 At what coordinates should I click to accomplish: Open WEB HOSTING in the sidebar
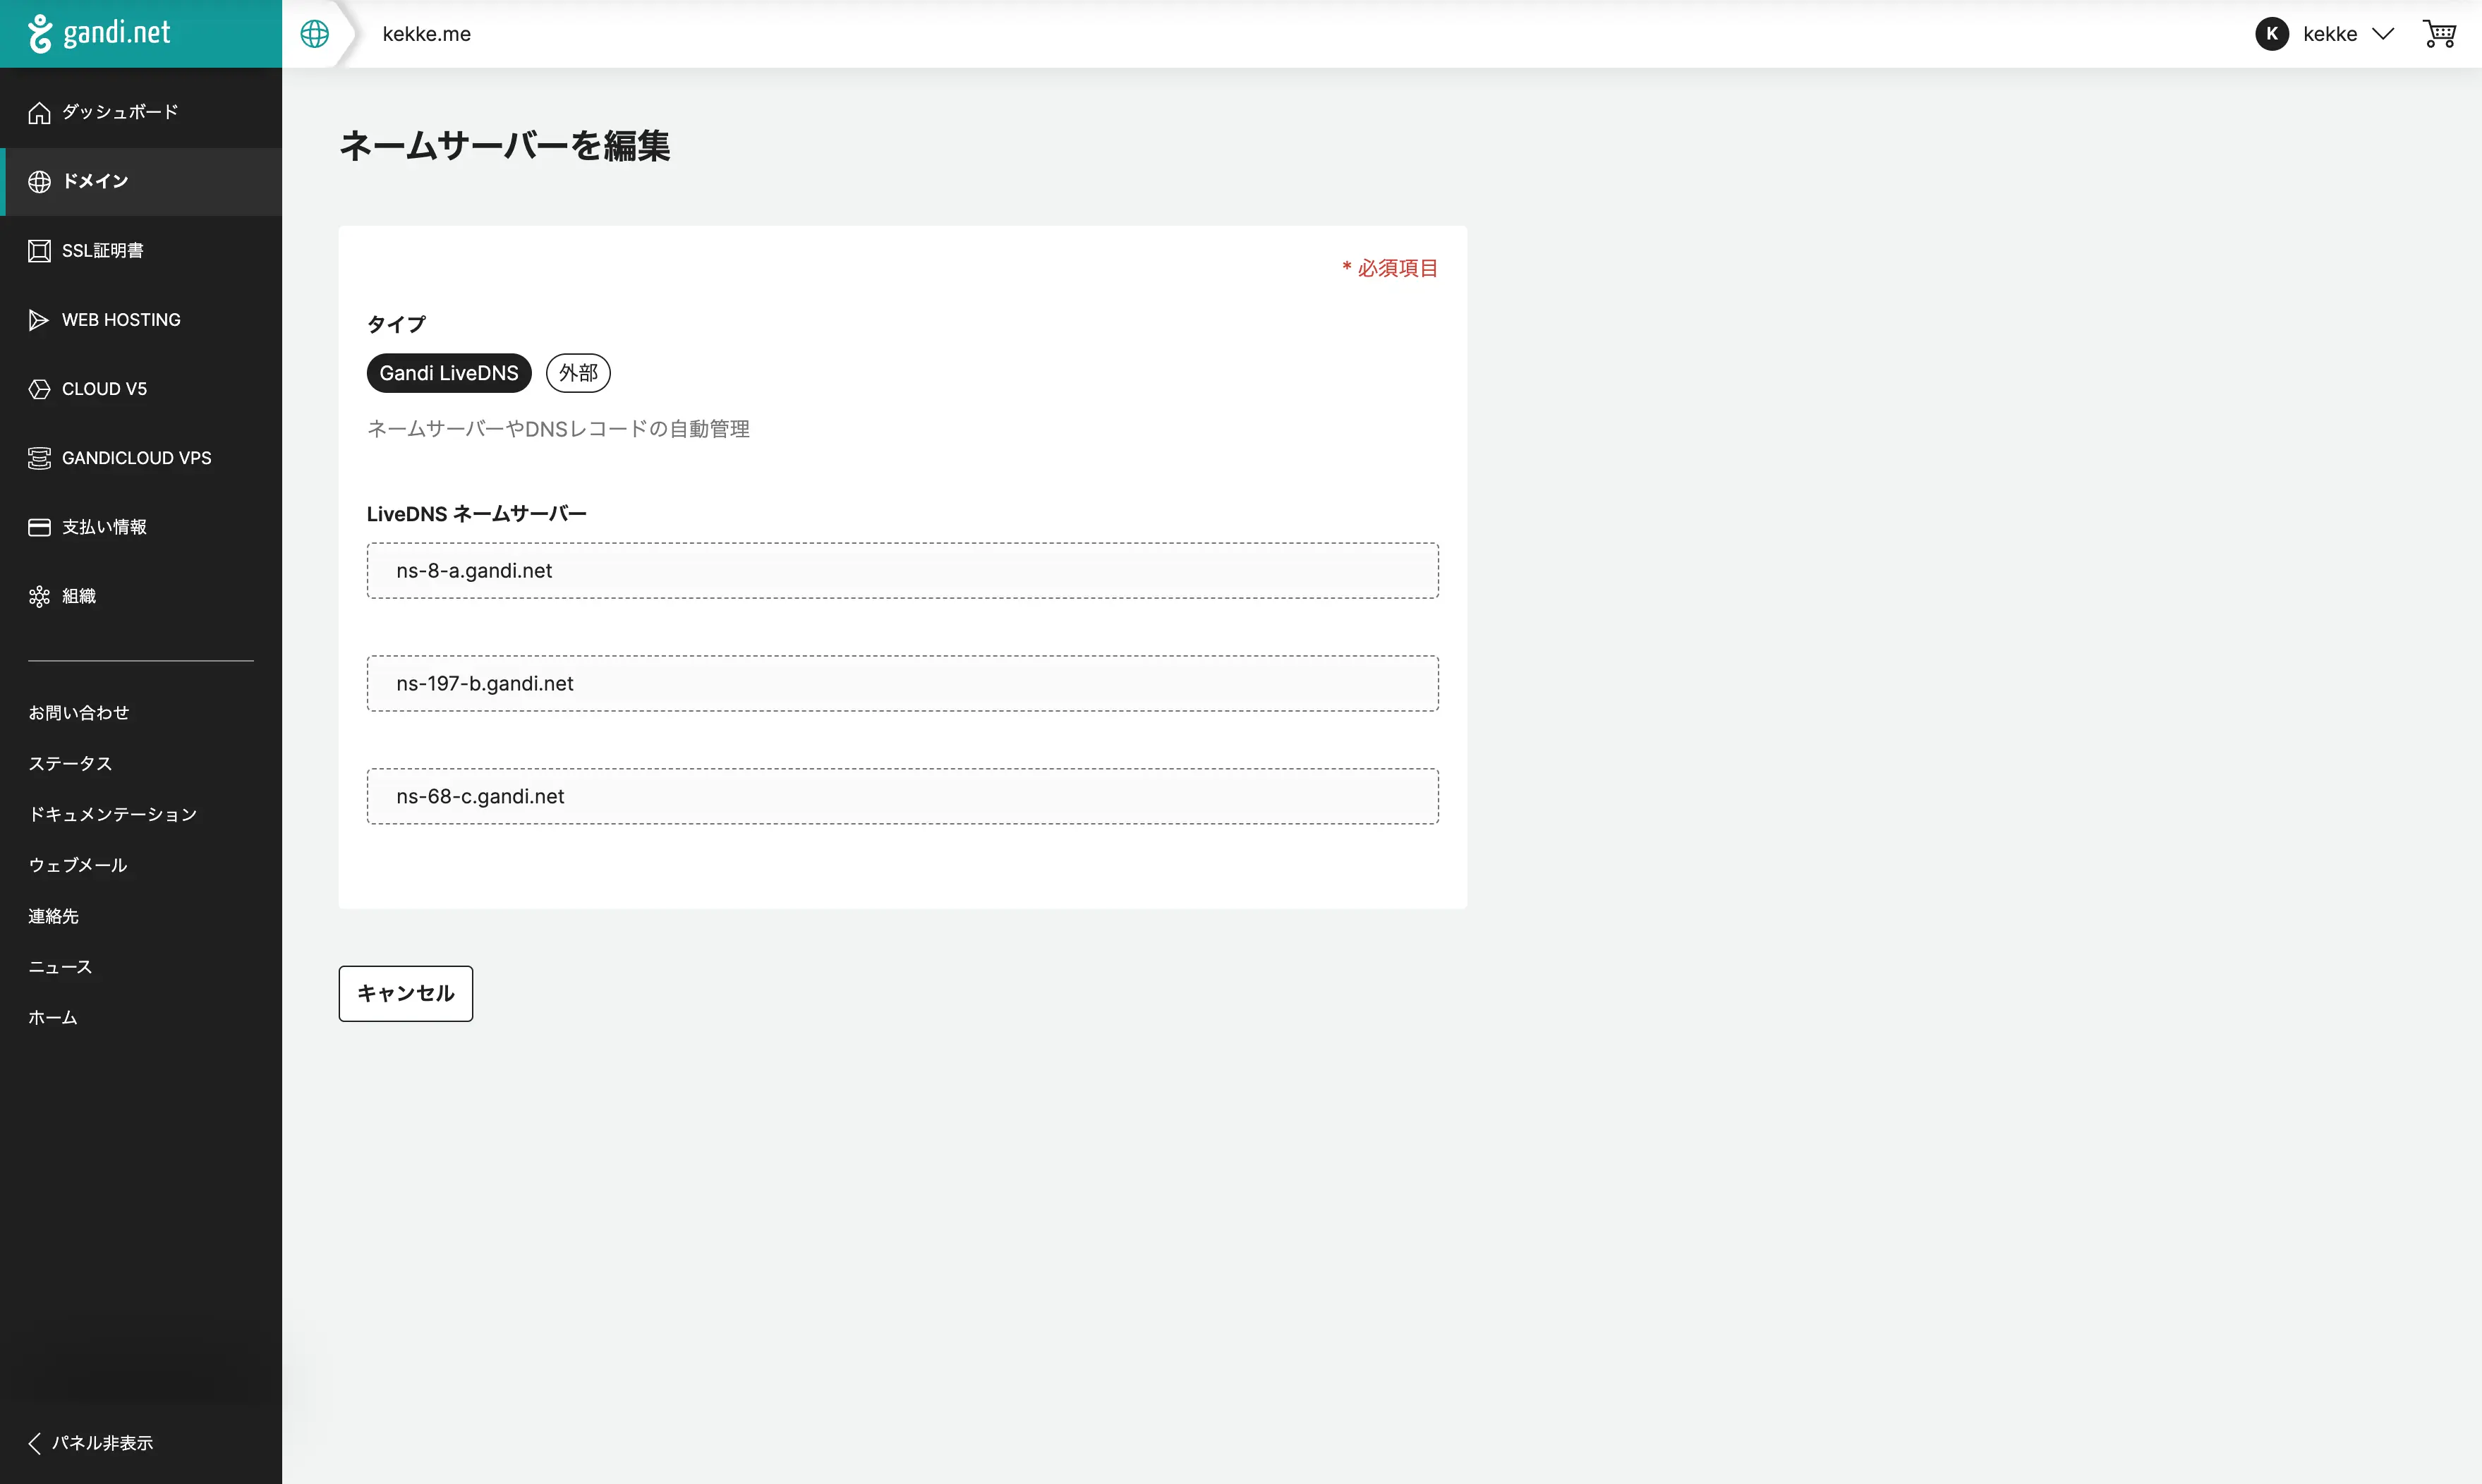pos(141,320)
